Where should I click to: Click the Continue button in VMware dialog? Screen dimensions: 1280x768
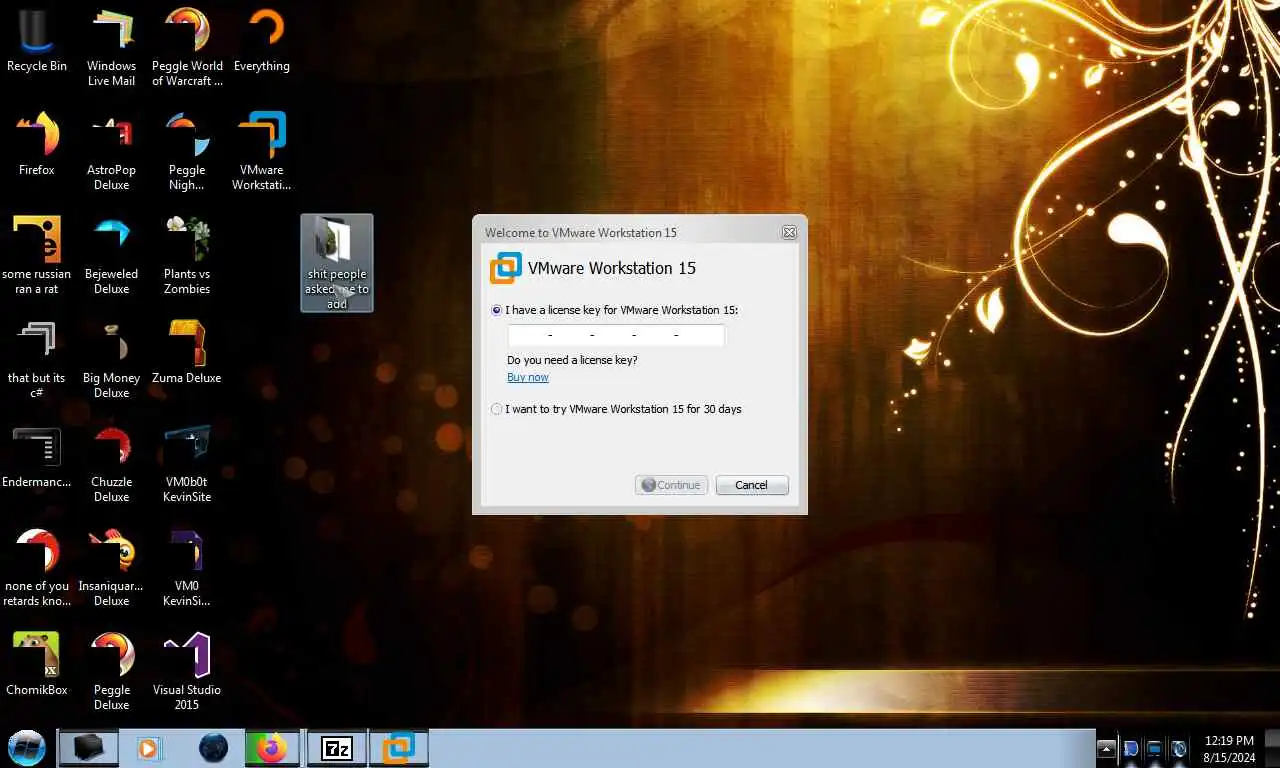[x=671, y=485]
